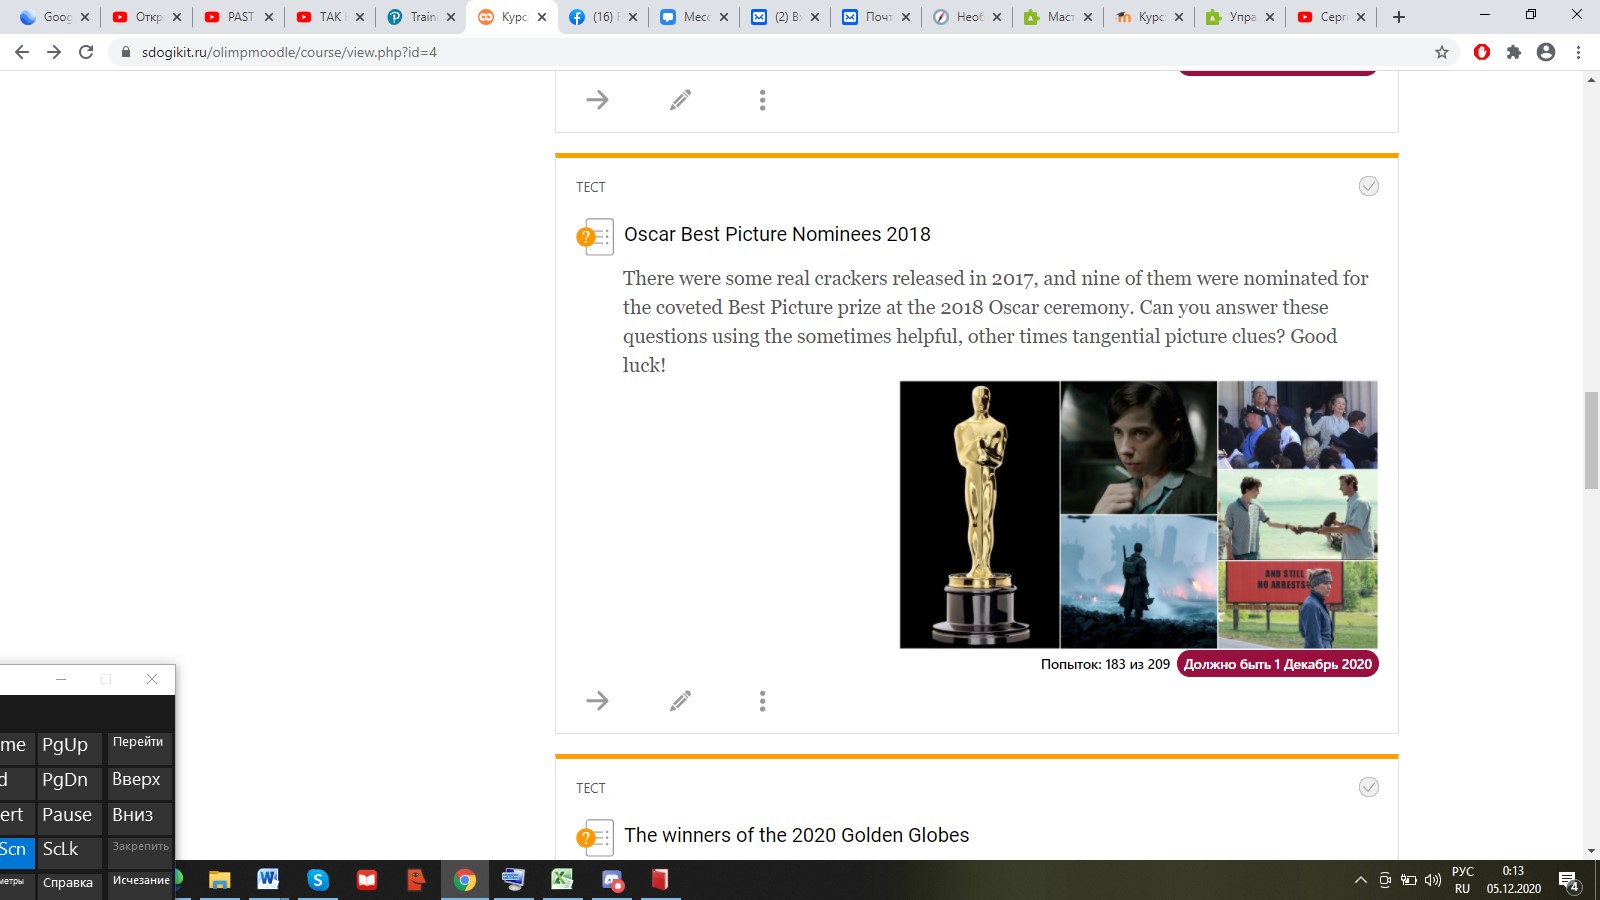
Task: Click the pencil edit icon under Oscar test
Action: (680, 701)
